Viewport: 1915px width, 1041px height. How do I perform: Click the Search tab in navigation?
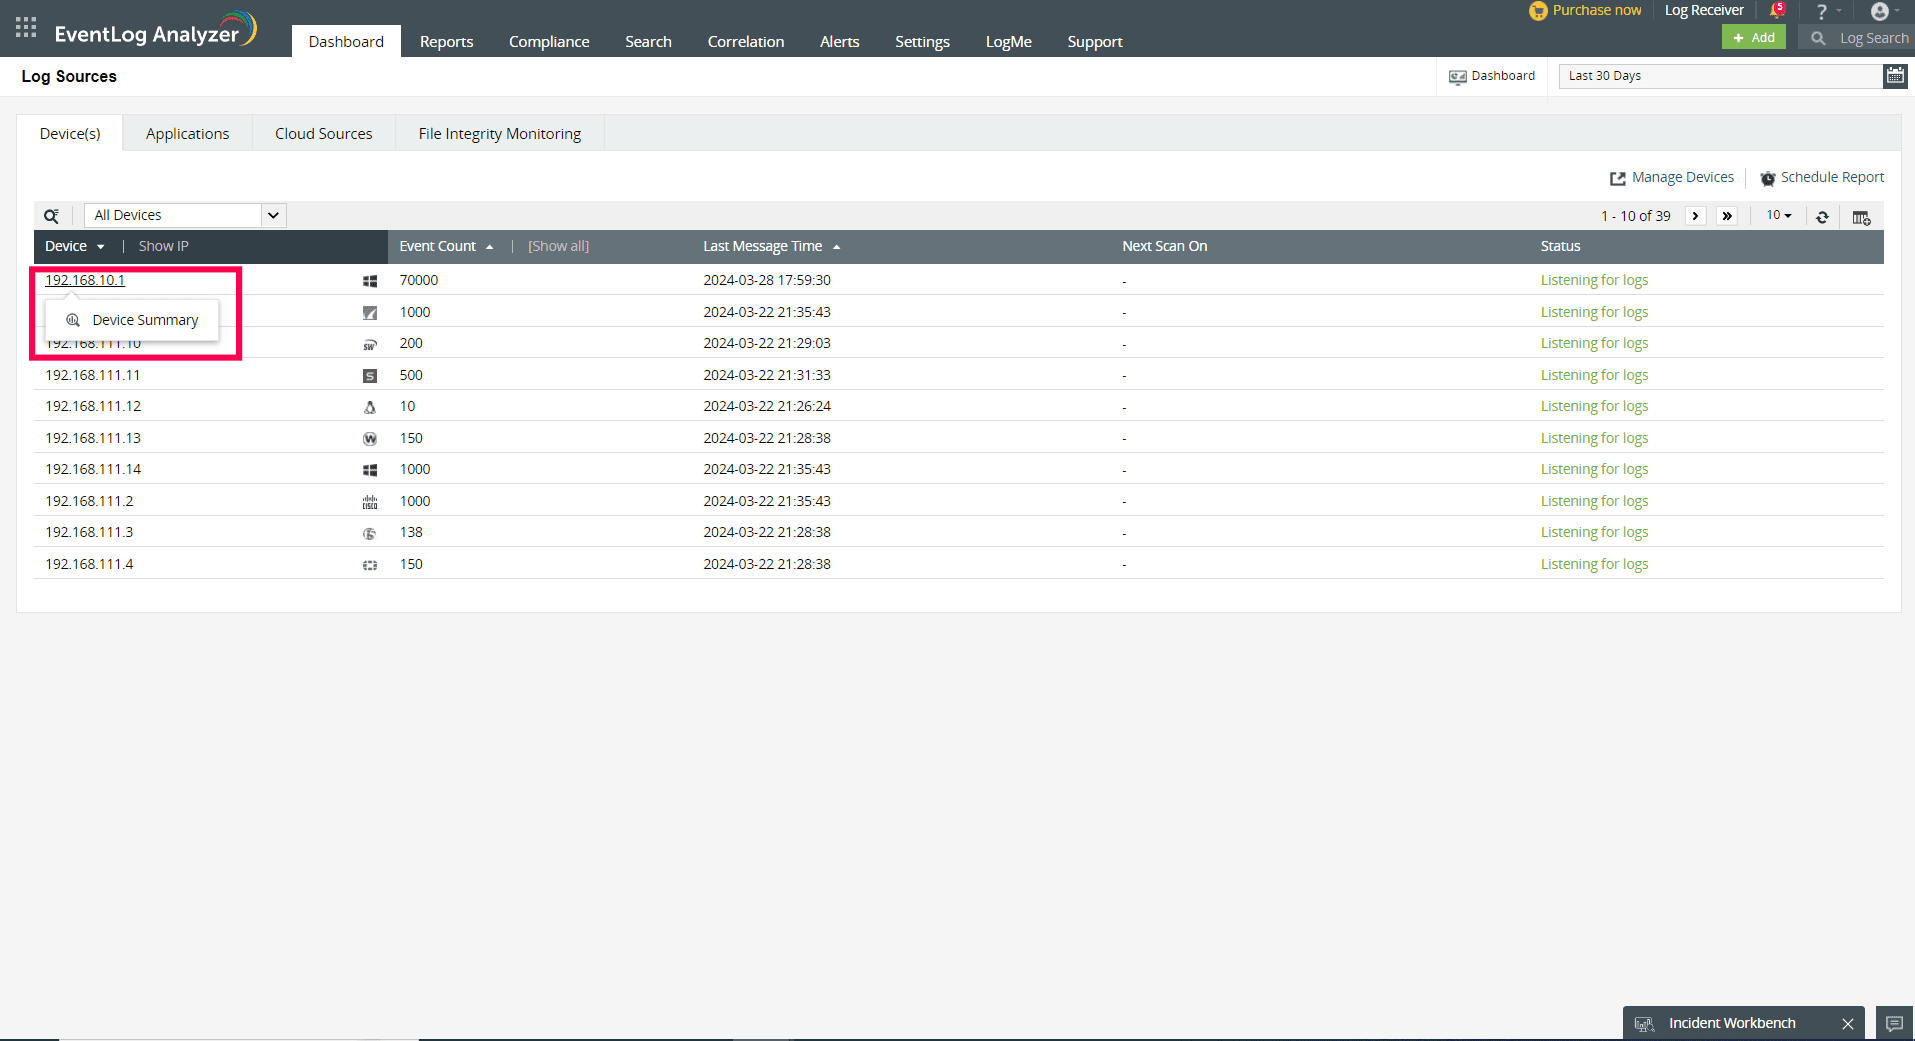pos(648,41)
